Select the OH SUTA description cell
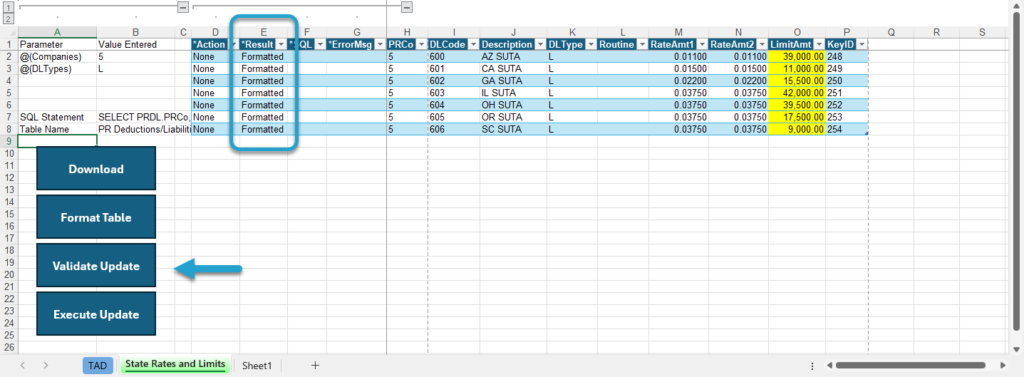1024x377 pixels. pyautogui.click(x=513, y=105)
